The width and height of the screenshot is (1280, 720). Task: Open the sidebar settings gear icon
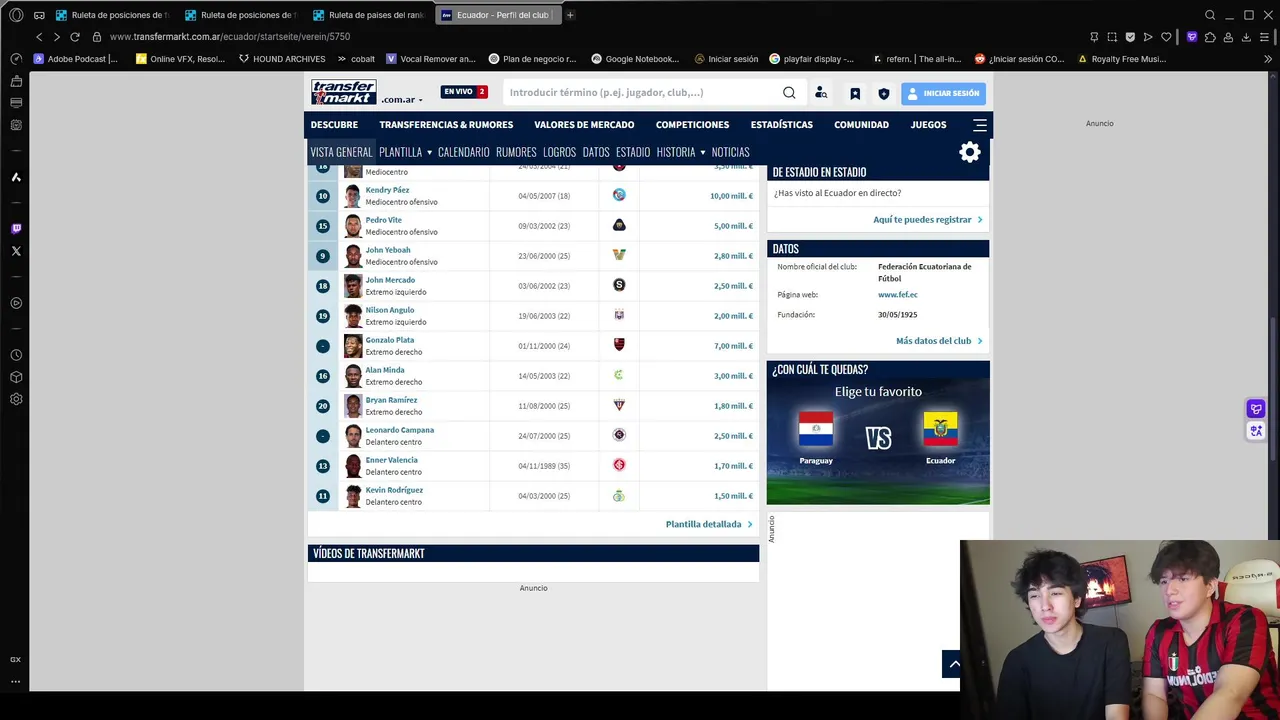coord(16,399)
